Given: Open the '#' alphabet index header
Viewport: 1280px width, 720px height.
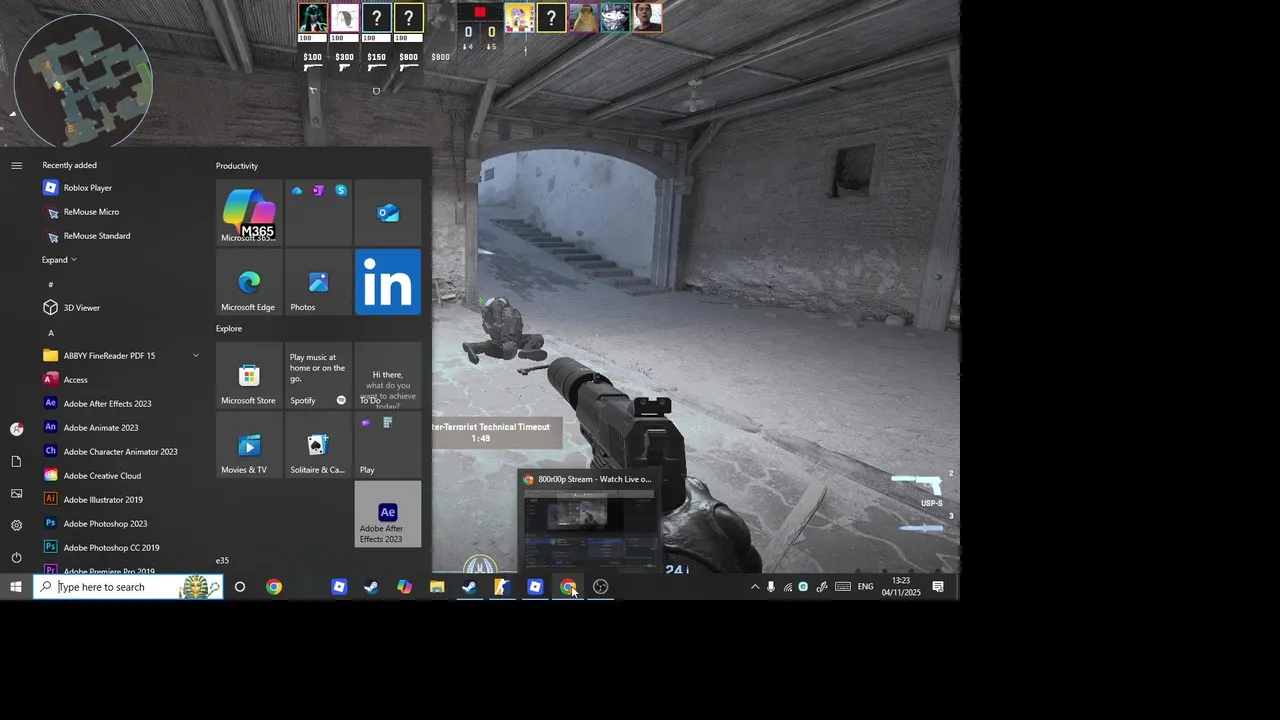Looking at the screenshot, I should tap(51, 285).
